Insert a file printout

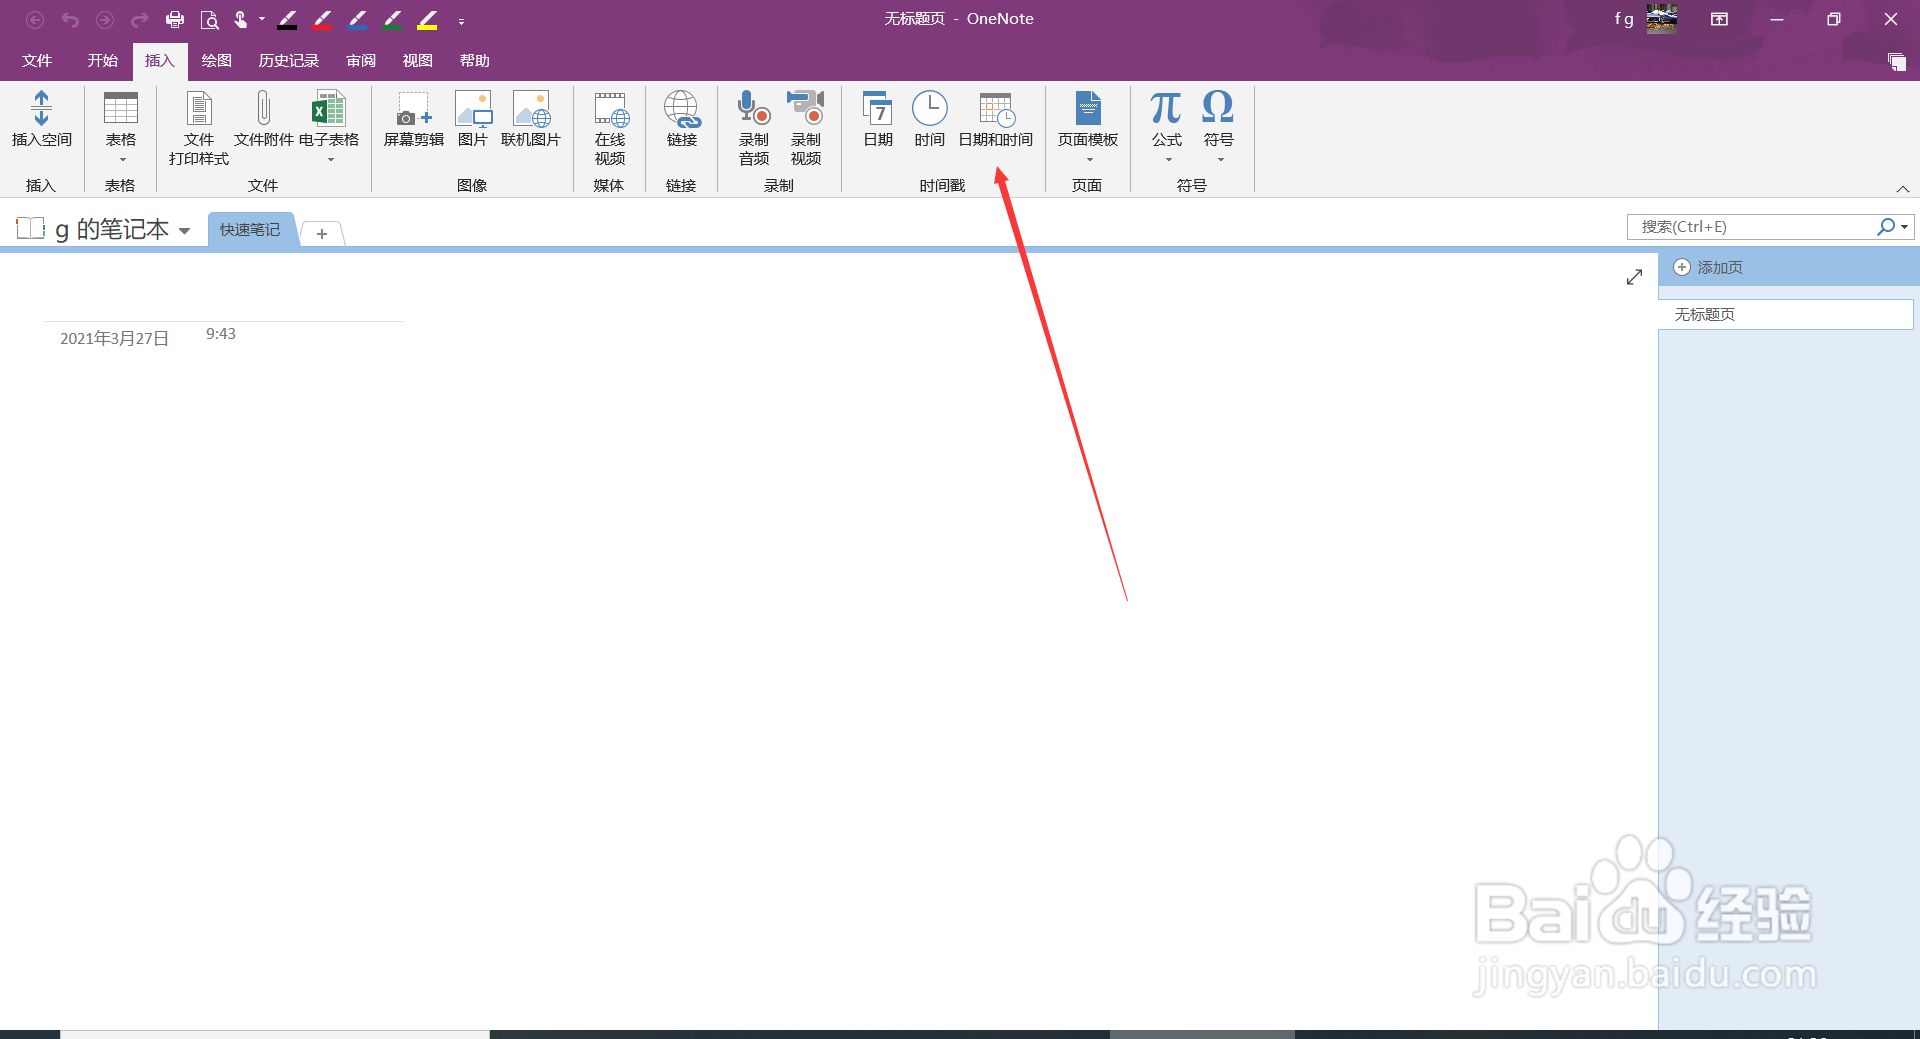click(x=199, y=128)
